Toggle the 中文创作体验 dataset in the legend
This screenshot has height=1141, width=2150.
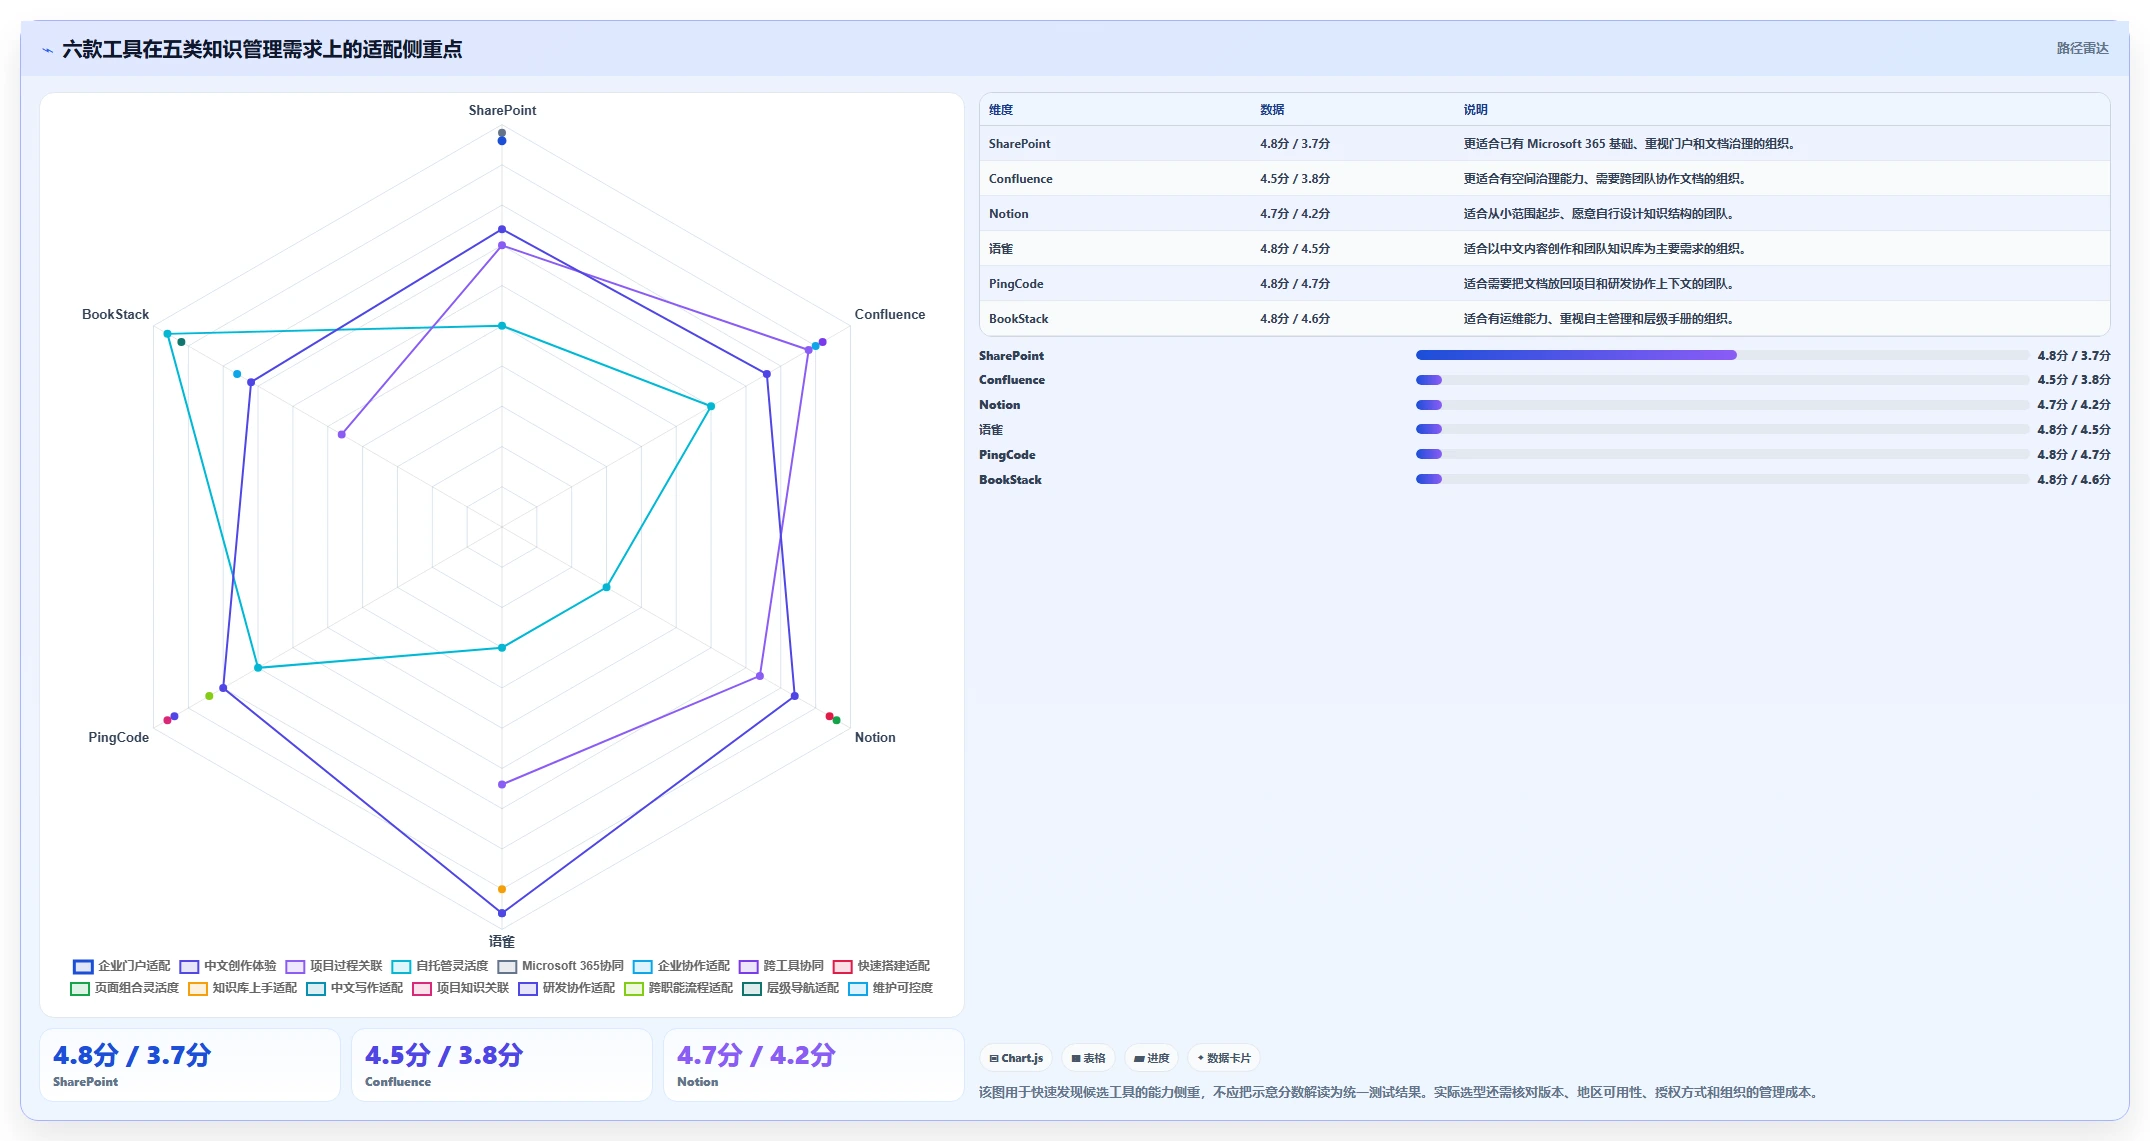(228, 966)
